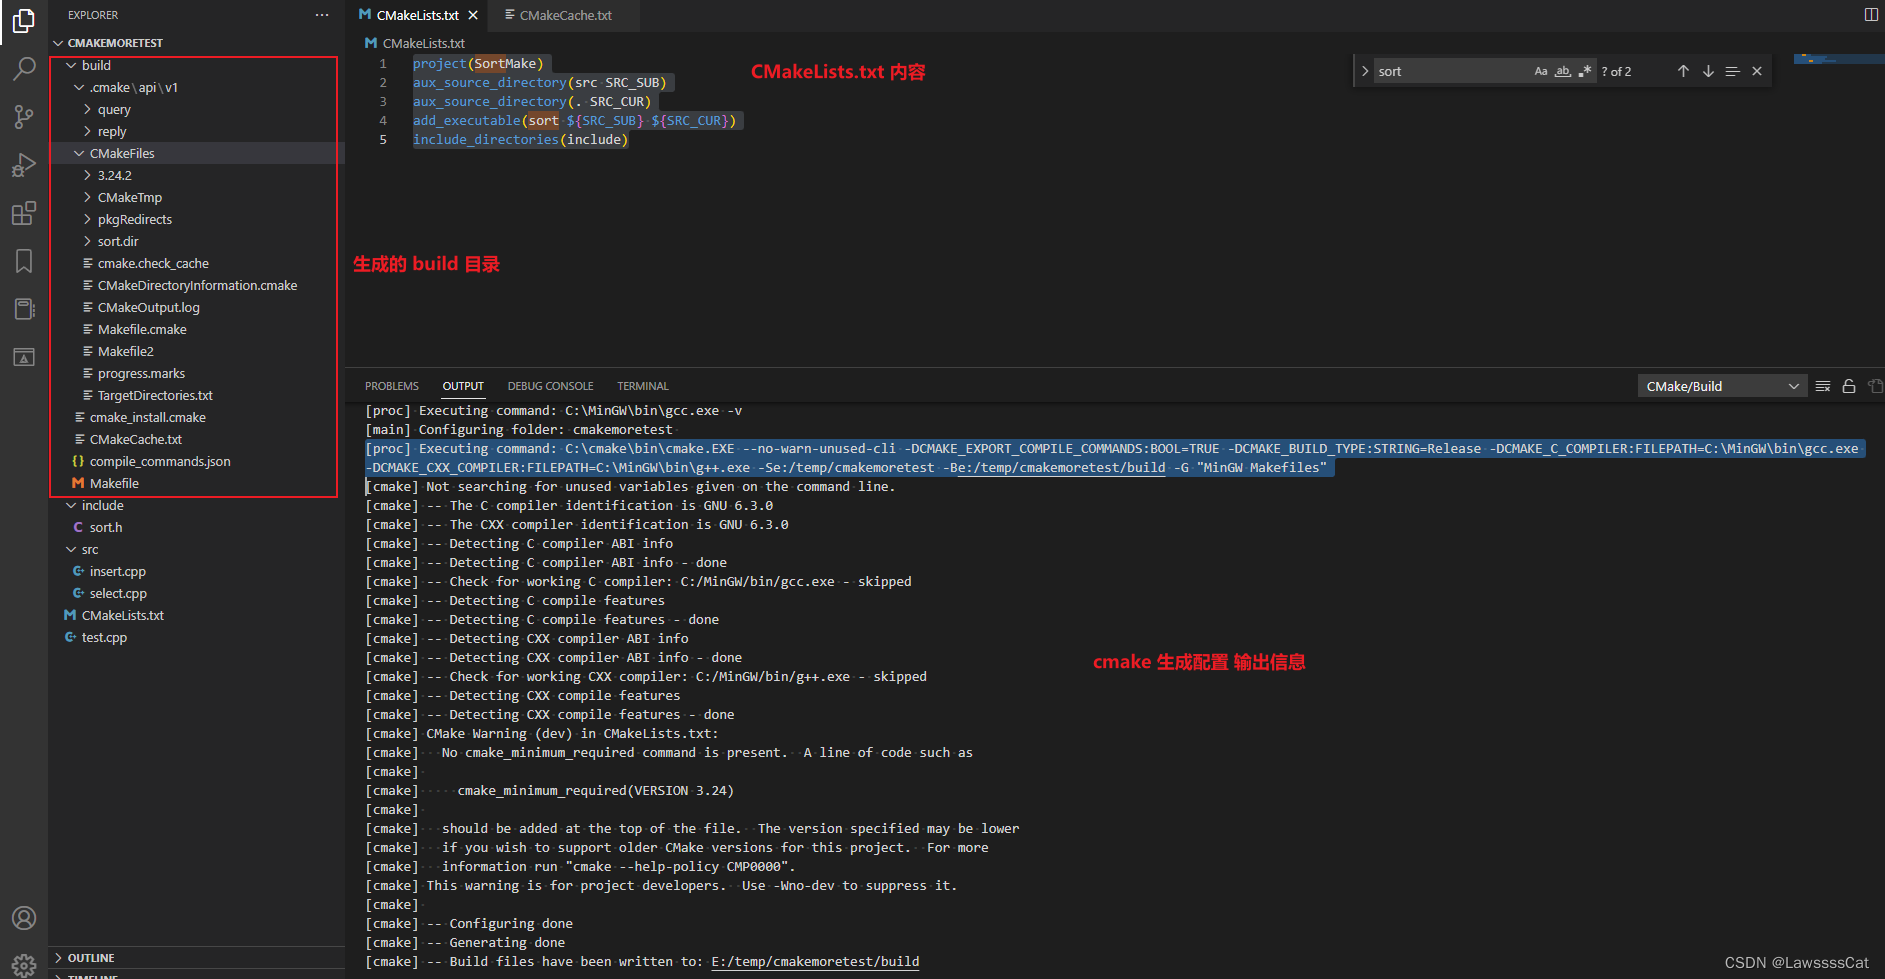1885x979 pixels.
Task: Open output log file in editor
Action: coord(1875,386)
